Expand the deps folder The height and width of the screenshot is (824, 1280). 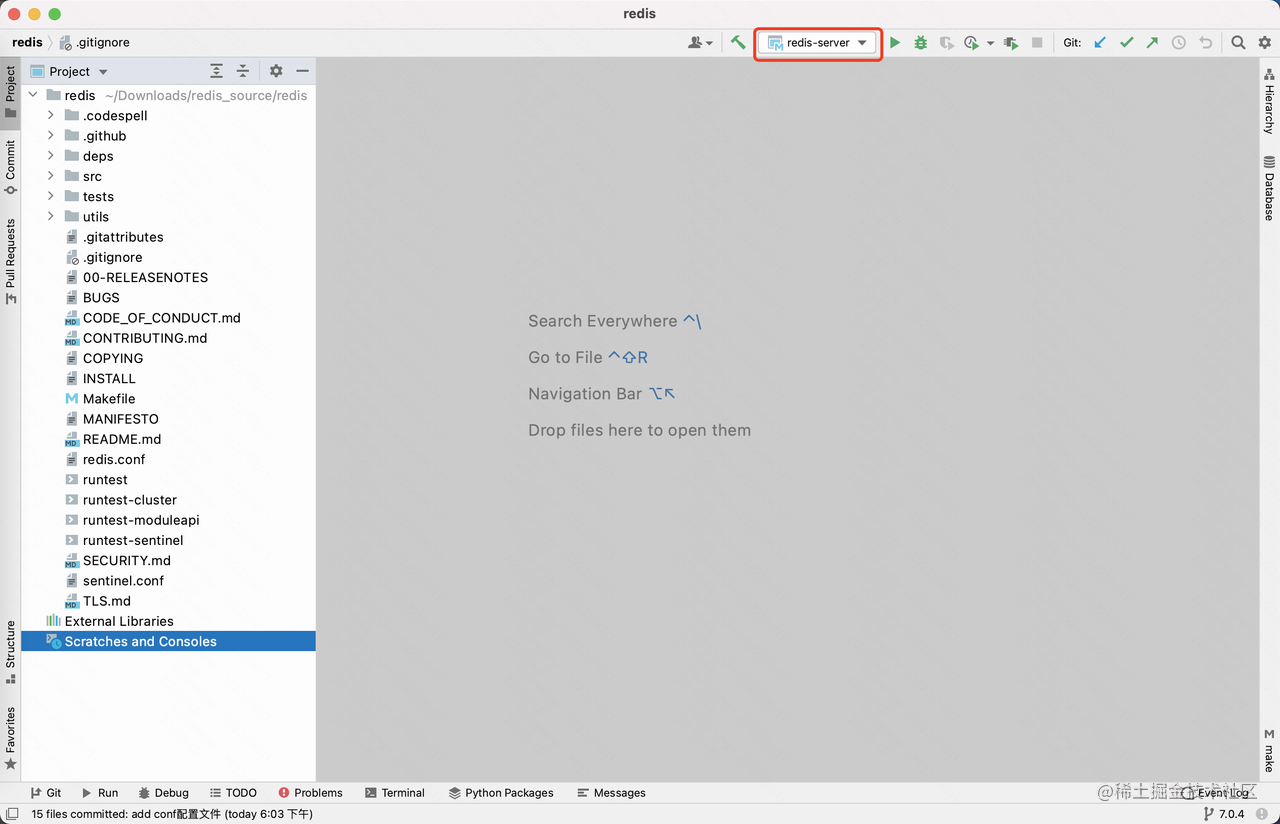[51, 155]
